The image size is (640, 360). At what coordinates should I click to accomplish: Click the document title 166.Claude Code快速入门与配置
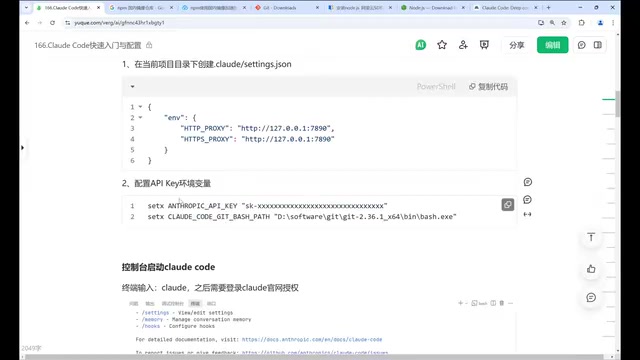[x=88, y=45]
